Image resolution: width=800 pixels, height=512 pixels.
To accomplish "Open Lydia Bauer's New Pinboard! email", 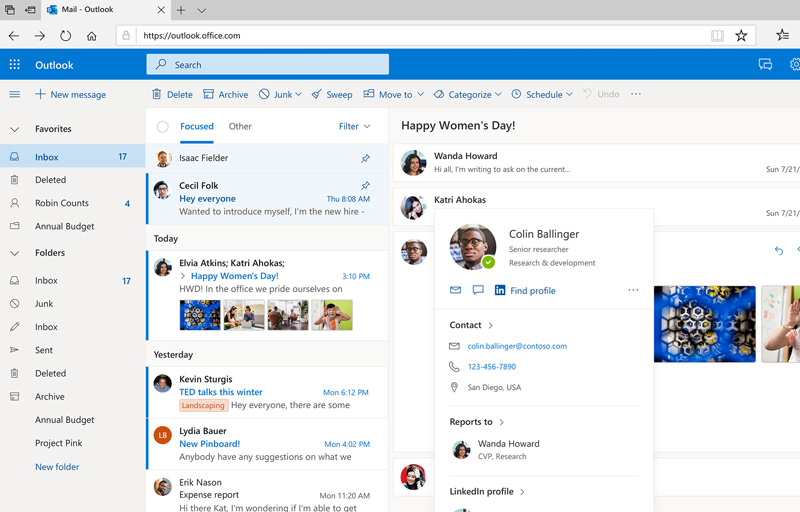I will (267, 444).
